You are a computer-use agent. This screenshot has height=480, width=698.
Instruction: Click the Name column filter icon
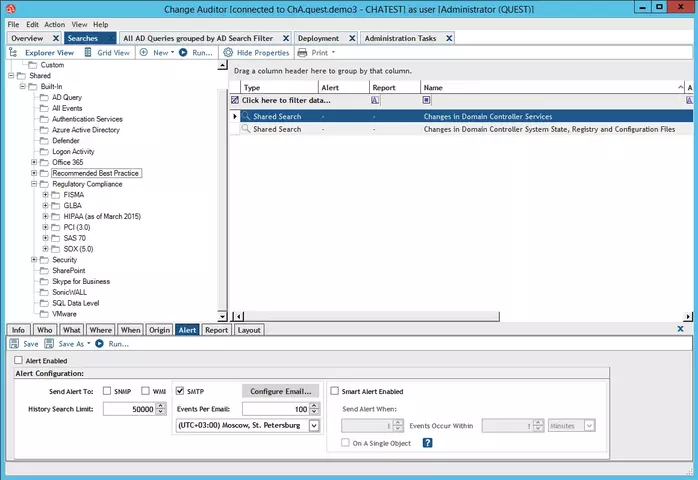[x=426, y=100]
